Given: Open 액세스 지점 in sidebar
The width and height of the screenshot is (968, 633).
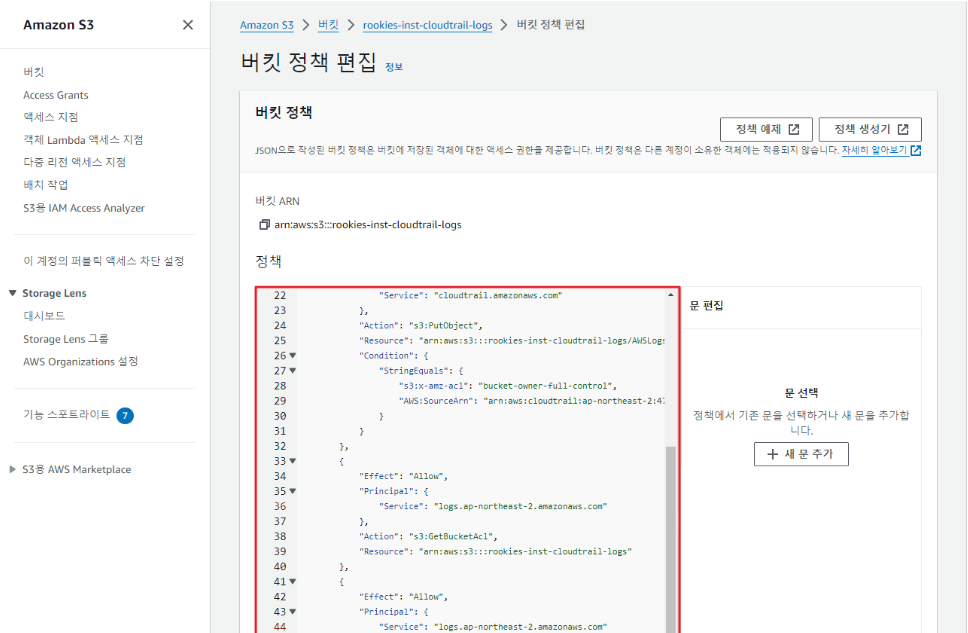Looking at the screenshot, I should click(x=51, y=117).
